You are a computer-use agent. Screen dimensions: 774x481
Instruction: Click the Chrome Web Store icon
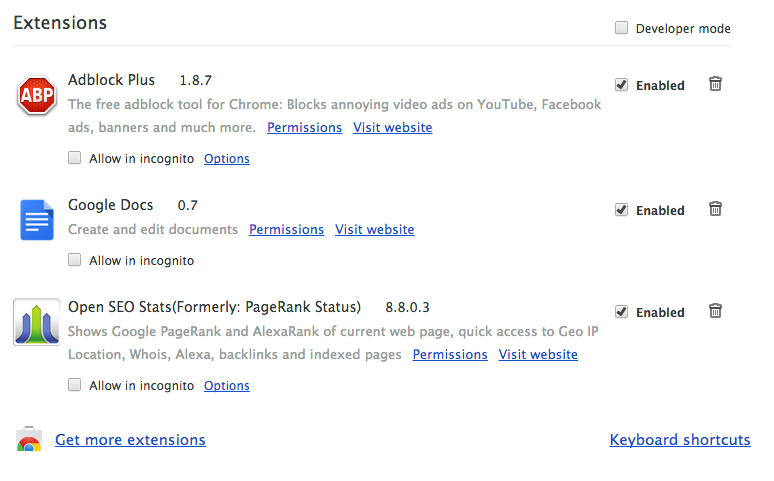(x=29, y=440)
